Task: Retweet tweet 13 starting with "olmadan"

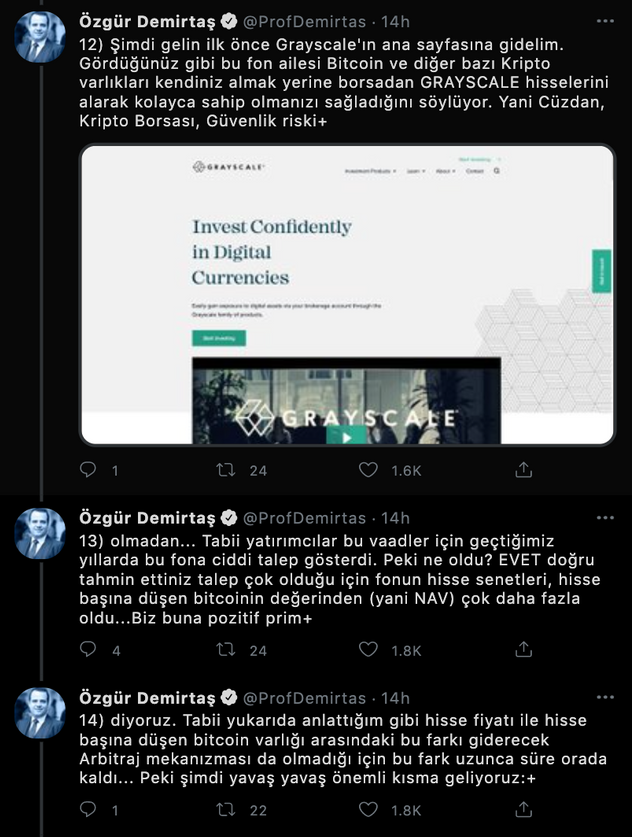Action: 229,649
